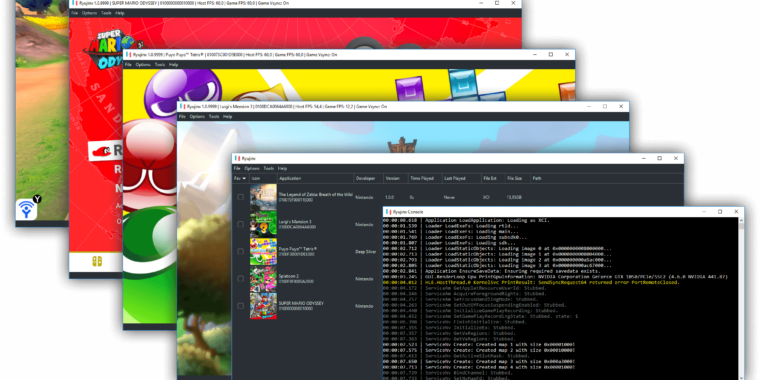Click "XCI" file extension cell
The image size is (760, 380).
coord(487,197)
